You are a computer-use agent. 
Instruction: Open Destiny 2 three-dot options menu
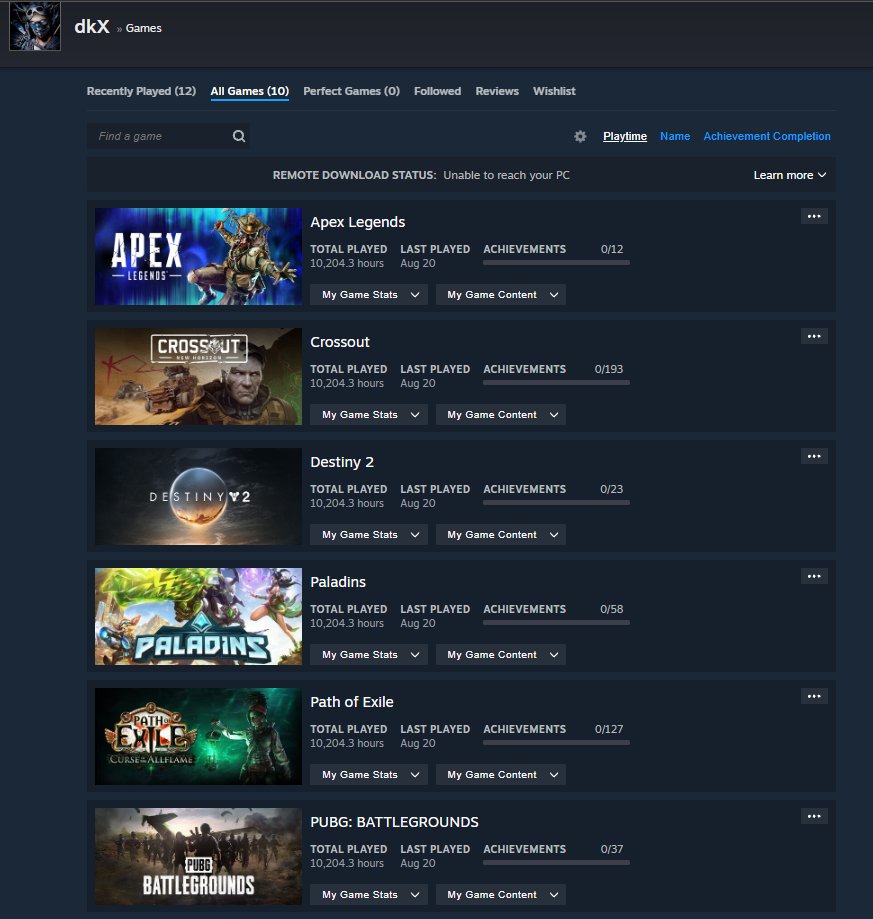[x=814, y=457]
